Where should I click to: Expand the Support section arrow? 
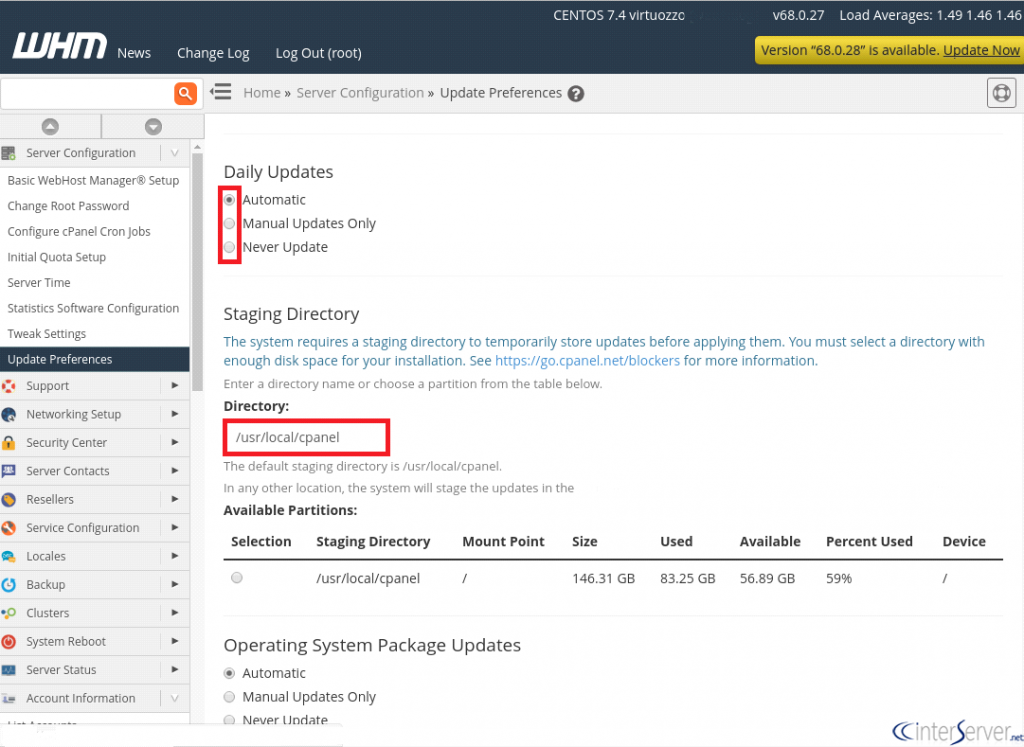(x=174, y=385)
